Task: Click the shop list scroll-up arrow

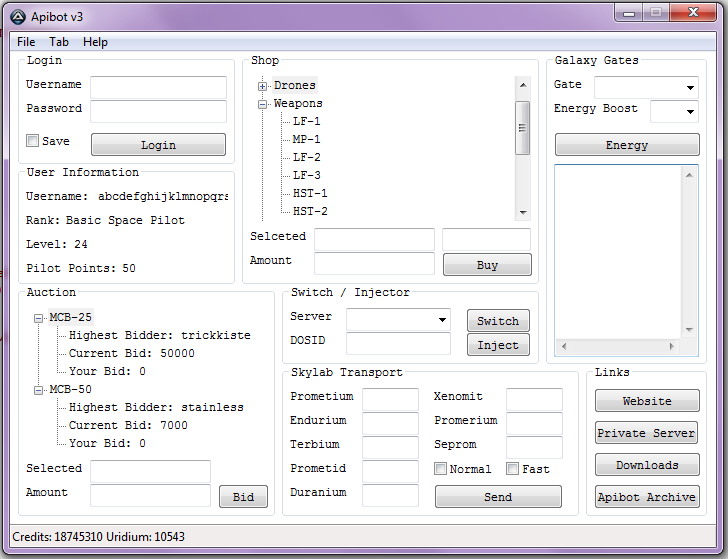Action: (523, 85)
